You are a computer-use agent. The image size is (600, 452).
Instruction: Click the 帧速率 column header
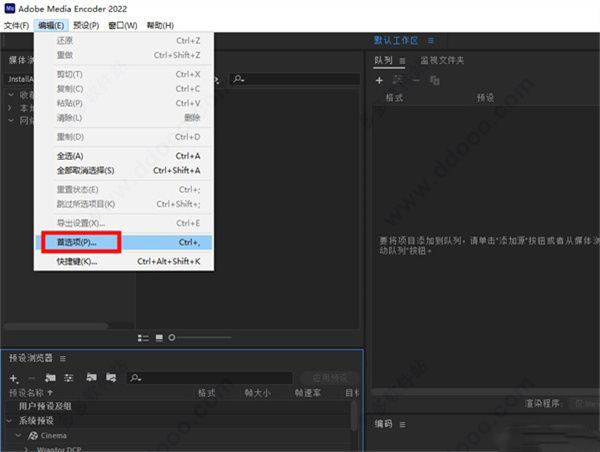pos(308,393)
